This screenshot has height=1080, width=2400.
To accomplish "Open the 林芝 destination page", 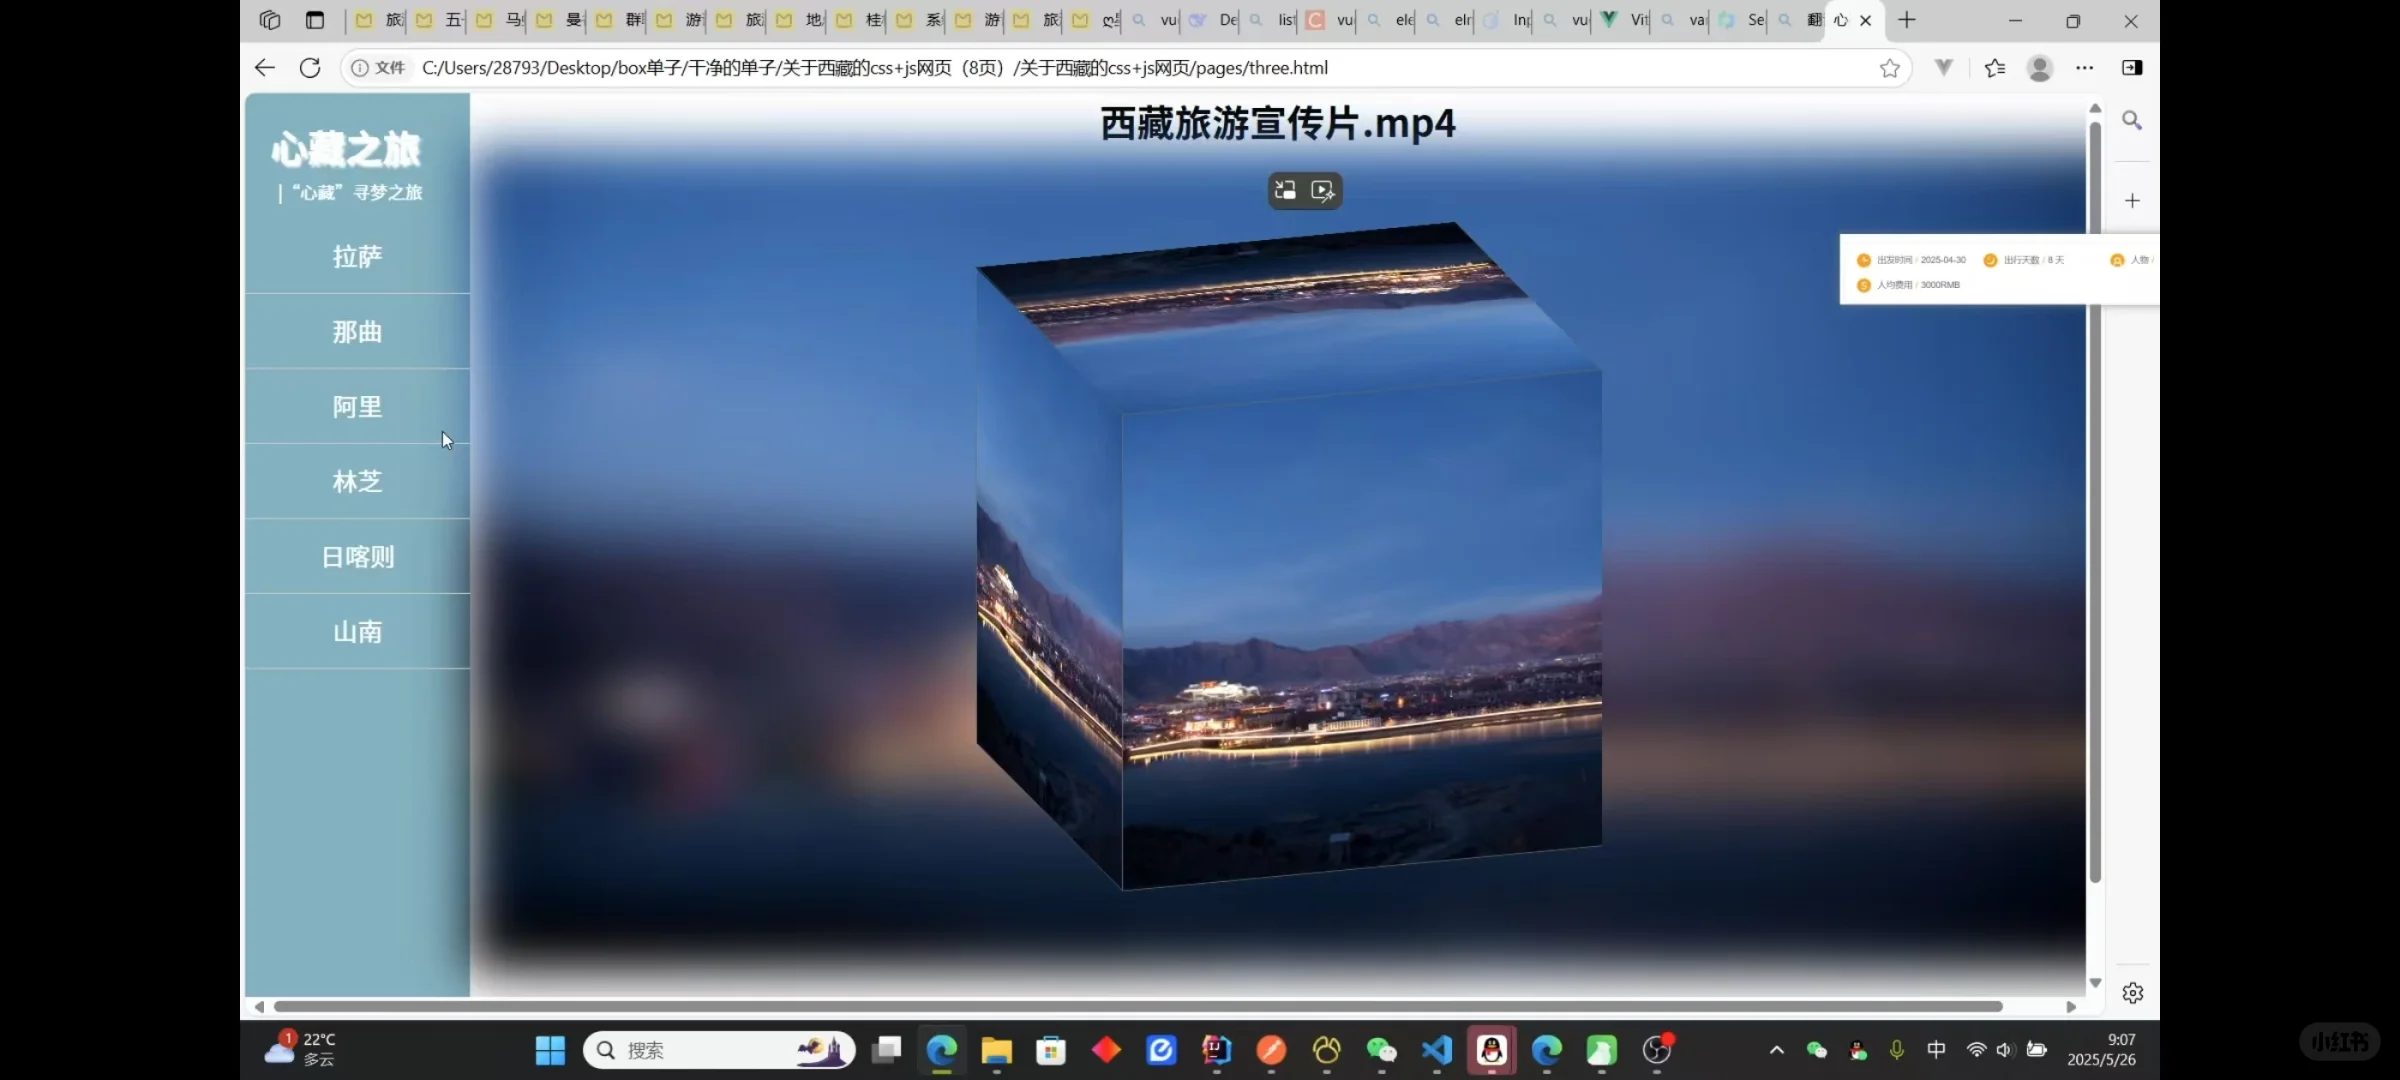I will (356, 481).
